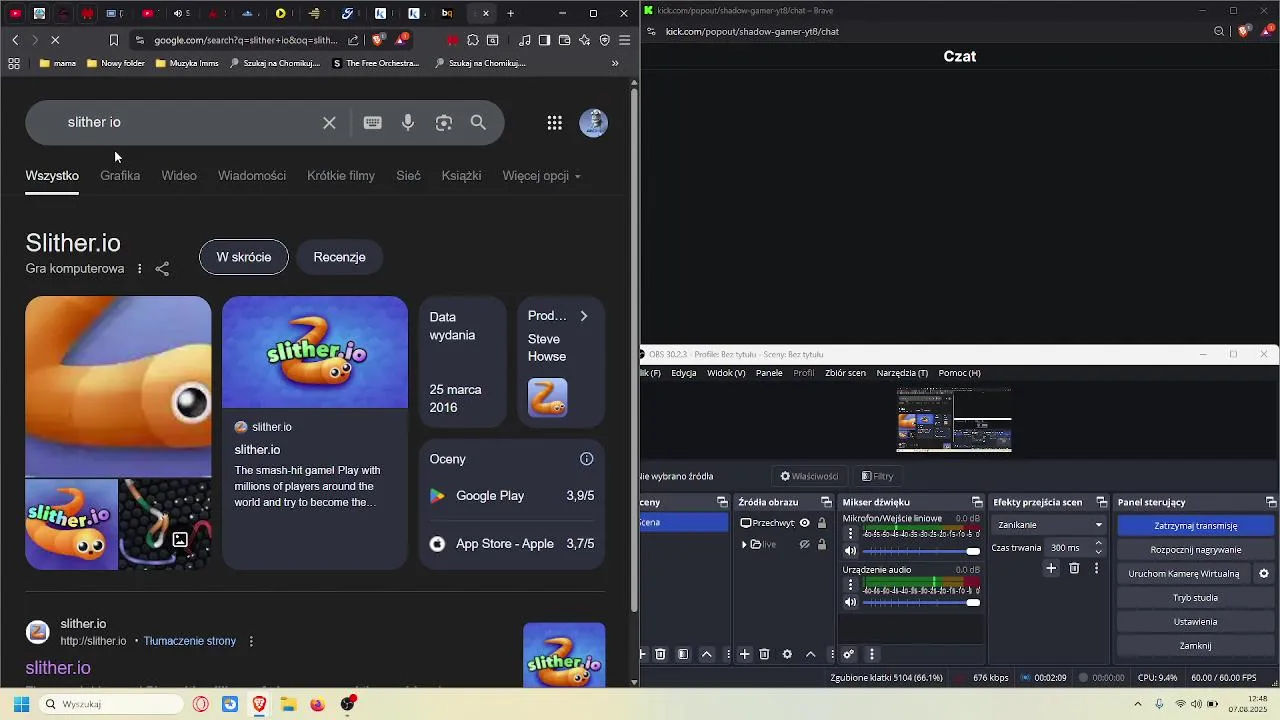Submit search with magnifier icon

pyautogui.click(x=478, y=122)
